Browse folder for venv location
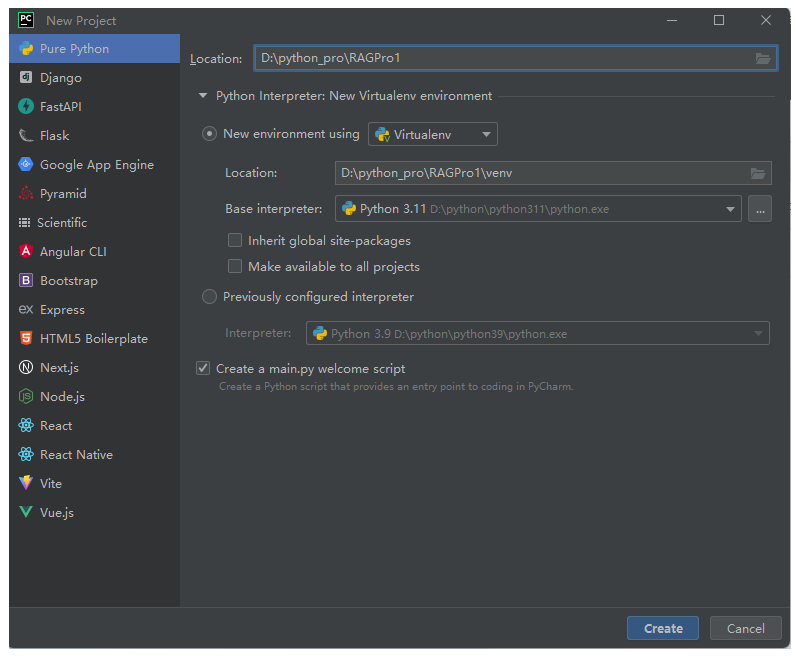The width and height of the screenshot is (798, 656). click(x=758, y=174)
